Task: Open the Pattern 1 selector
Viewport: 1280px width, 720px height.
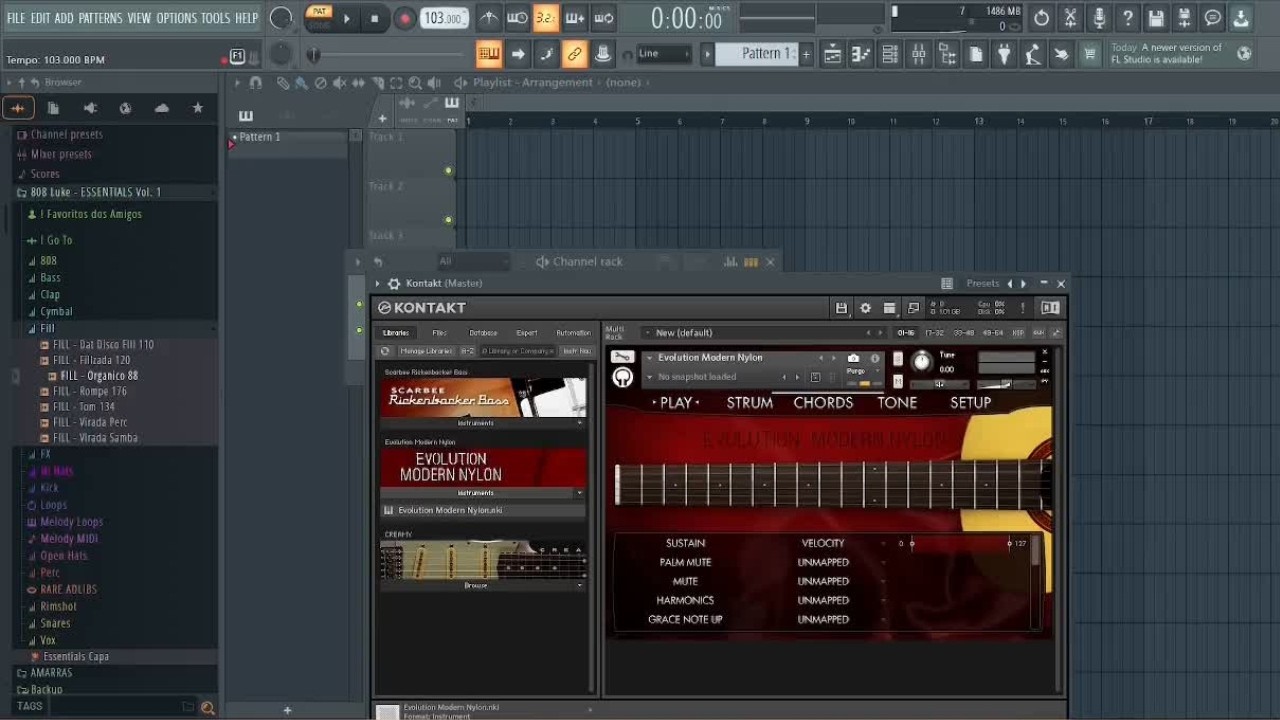Action: click(767, 54)
